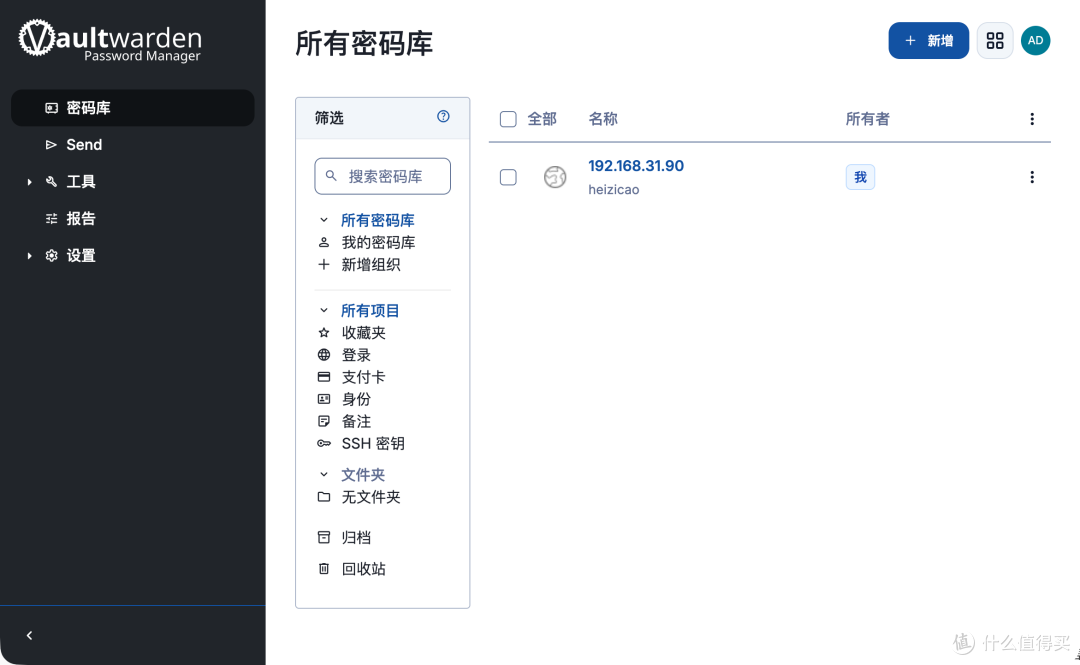Image resolution: width=1080 pixels, height=665 pixels.
Task: Filter by 收藏夹 favorites
Action: coord(364,333)
